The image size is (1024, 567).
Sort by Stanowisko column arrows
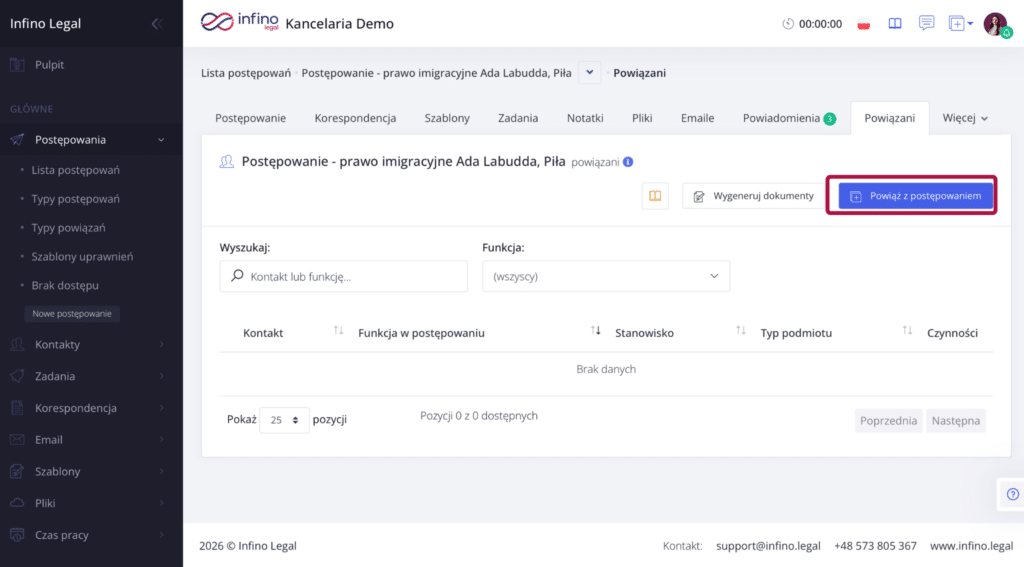741,331
